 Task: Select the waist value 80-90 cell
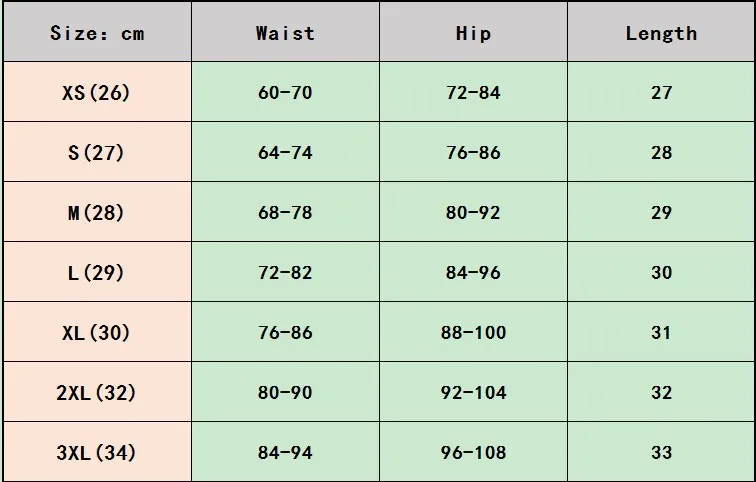coord(285,393)
